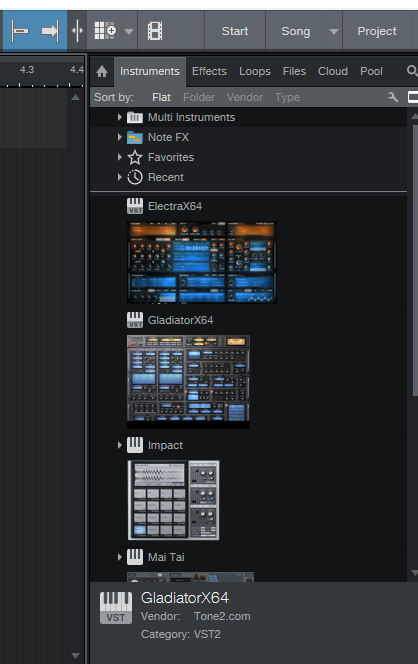Switch to the Effects tab

[x=209, y=71]
